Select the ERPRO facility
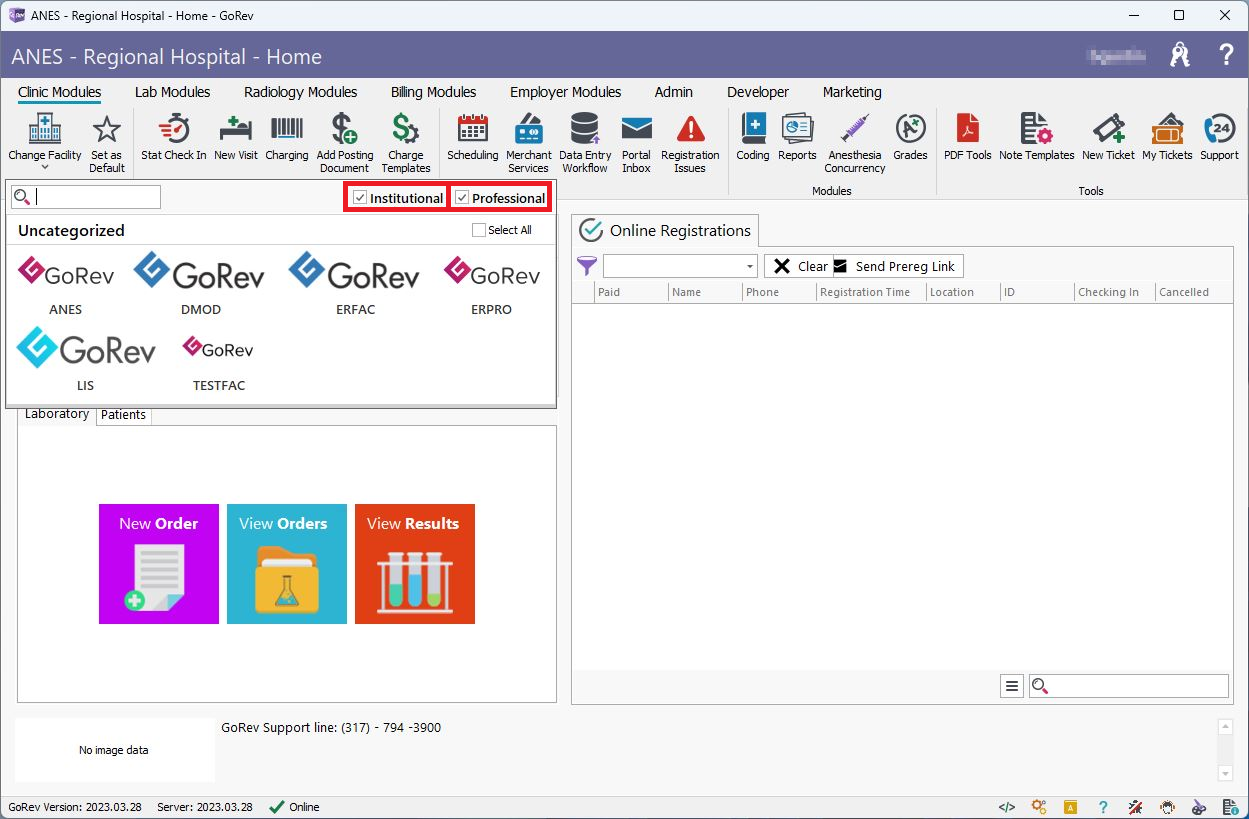The height and width of the screenshot is (819, 1249). [491, 284]
